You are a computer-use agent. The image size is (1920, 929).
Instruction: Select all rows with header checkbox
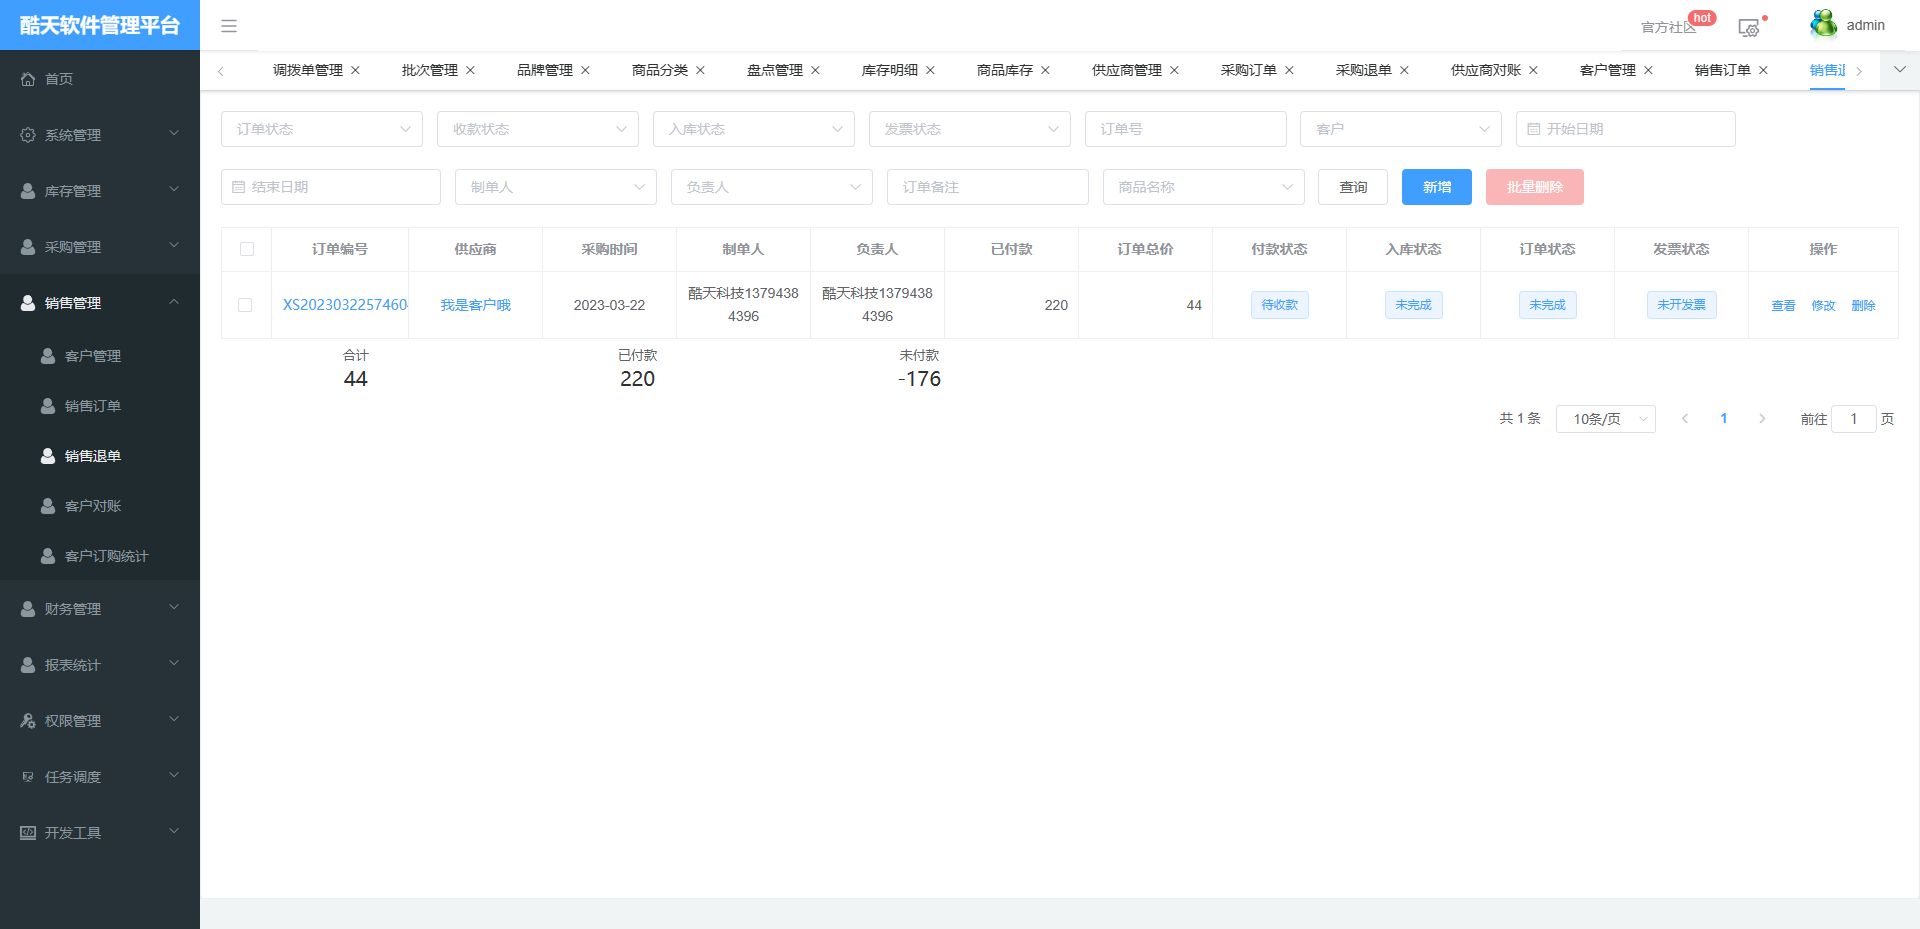247,249
